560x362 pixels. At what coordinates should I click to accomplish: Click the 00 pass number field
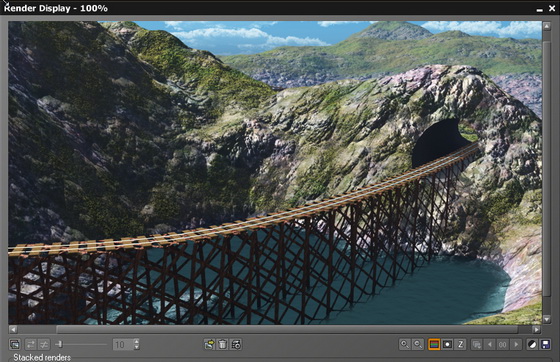pos(502,345)
